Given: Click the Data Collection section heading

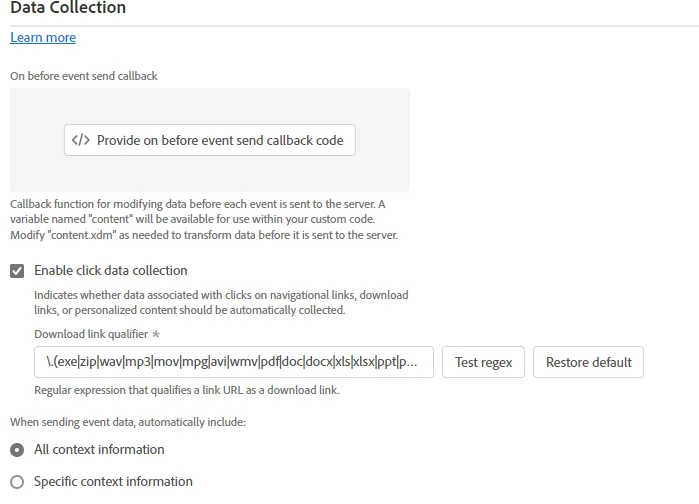Looking at the screenshot, I should (68, 8).
